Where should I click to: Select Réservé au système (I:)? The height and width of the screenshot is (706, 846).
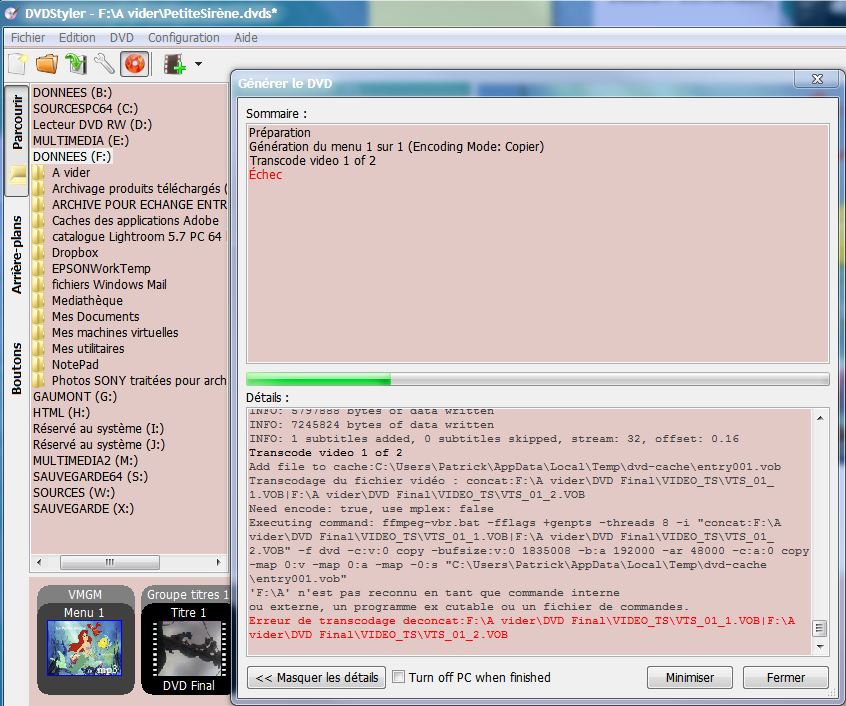tap(98, 429)
